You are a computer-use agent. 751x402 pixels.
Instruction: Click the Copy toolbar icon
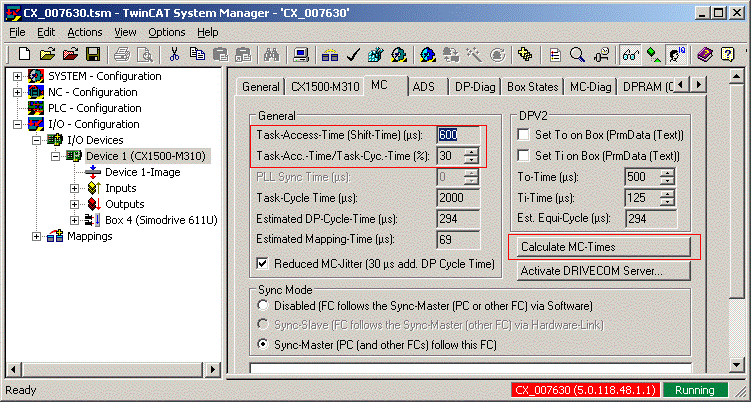pyautogui.click(x=197, y=54)
